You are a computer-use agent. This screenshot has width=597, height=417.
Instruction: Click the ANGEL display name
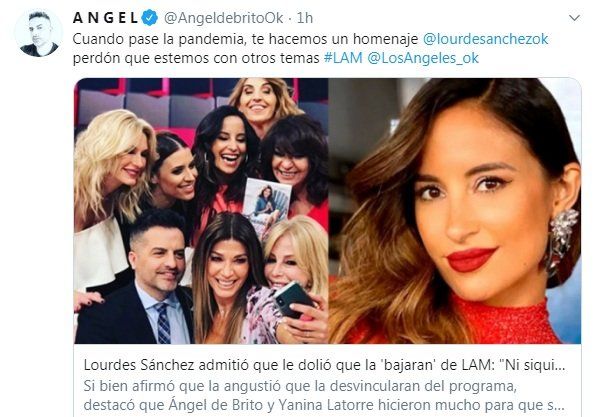(105, 18)
